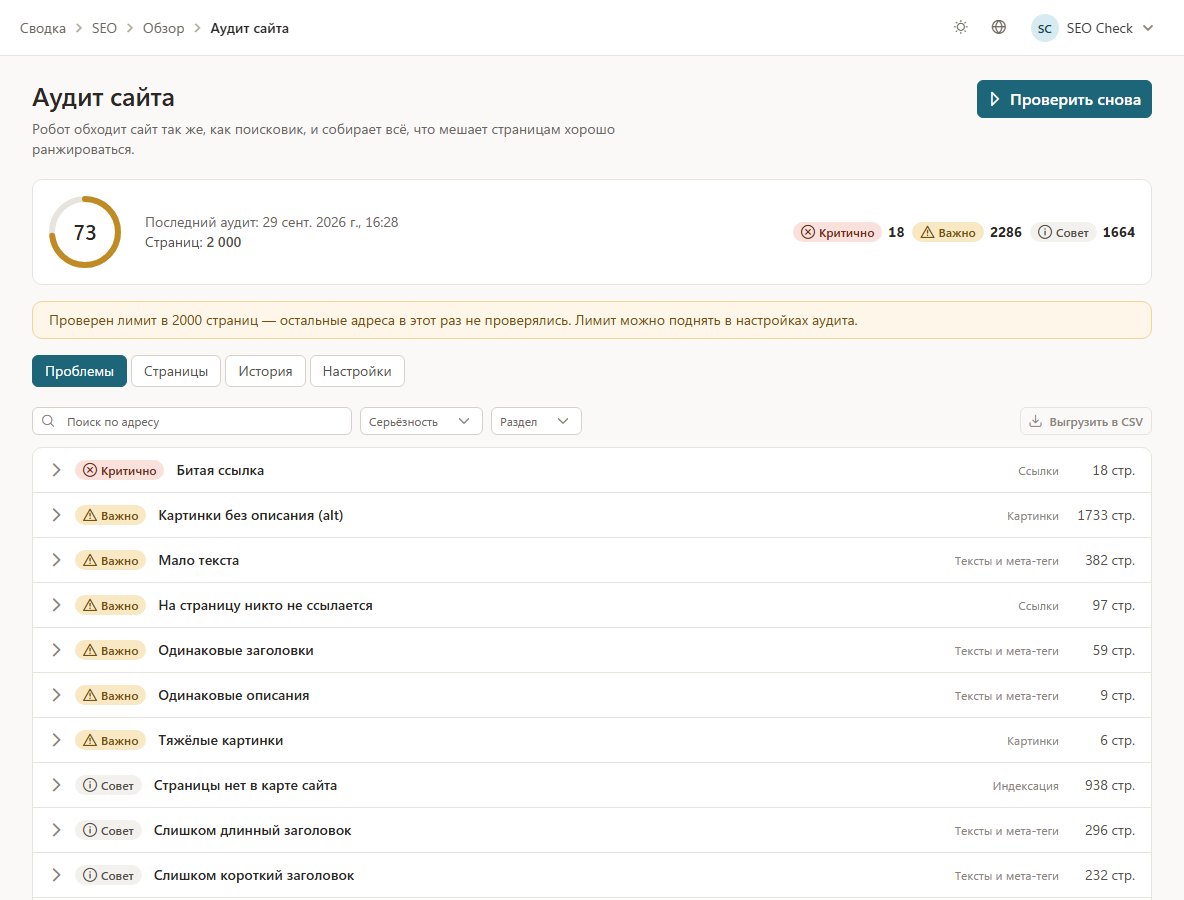The height and width of the screenshot is (900, 1184).
Task: Click the SC account avatar
Action: coord(1044,28)
